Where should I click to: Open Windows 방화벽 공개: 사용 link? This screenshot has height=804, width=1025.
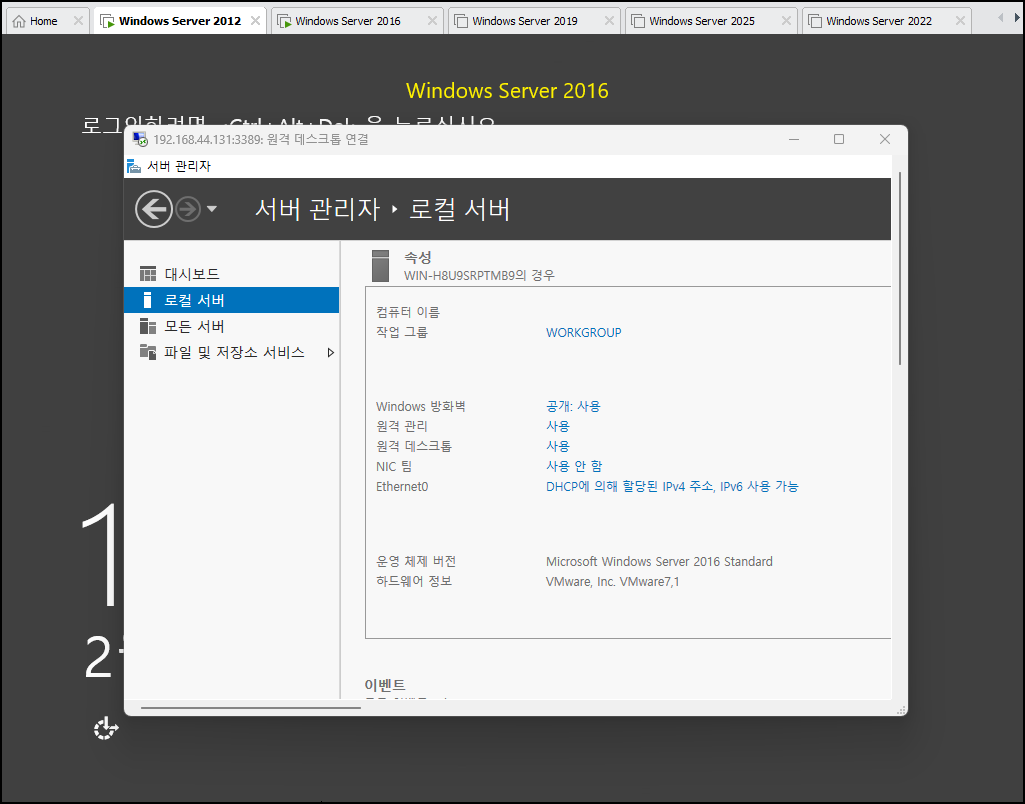(x=573, y=407)
